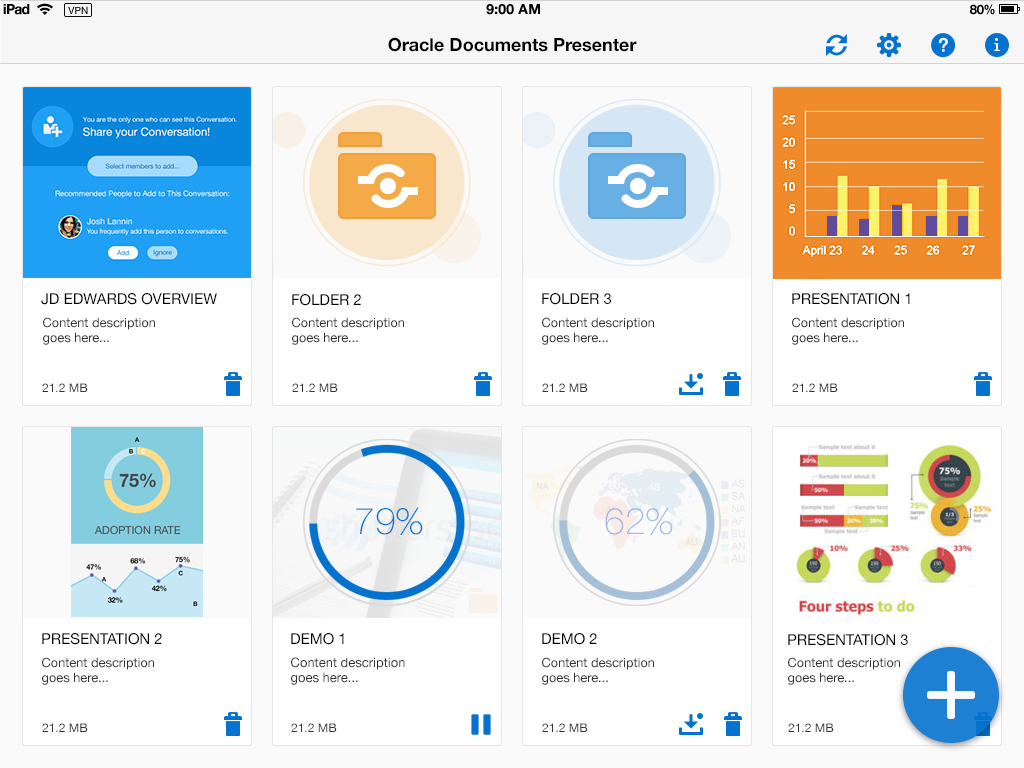1024x768 pixels.
Task: Open the PRESENTATION 3 Four steps thumbnail
Action: pos(886,522)
